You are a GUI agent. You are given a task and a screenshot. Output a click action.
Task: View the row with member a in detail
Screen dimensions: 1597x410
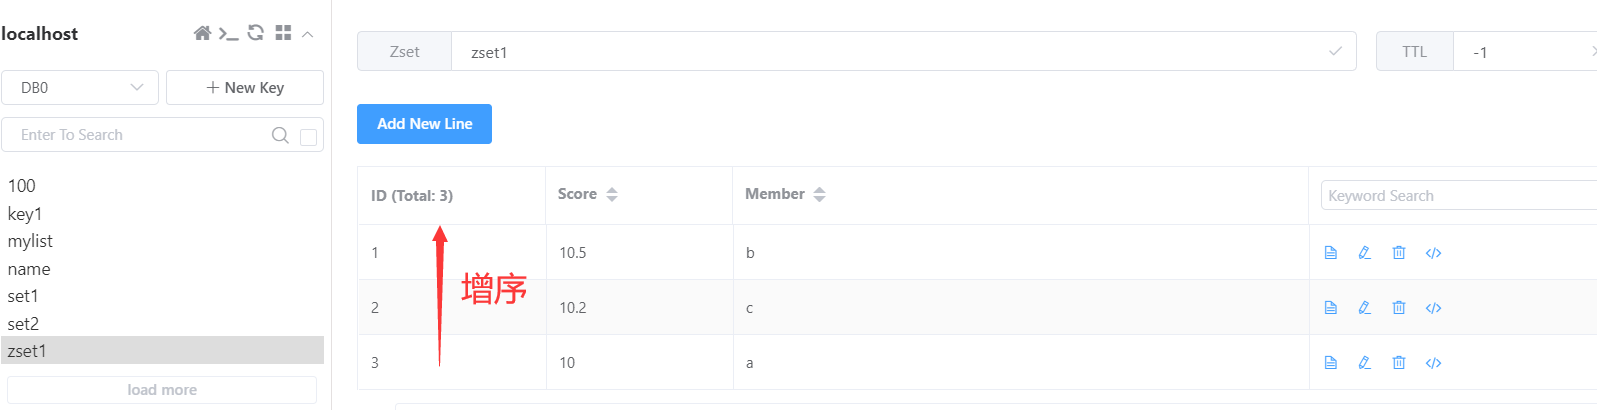coord(1330,363)
